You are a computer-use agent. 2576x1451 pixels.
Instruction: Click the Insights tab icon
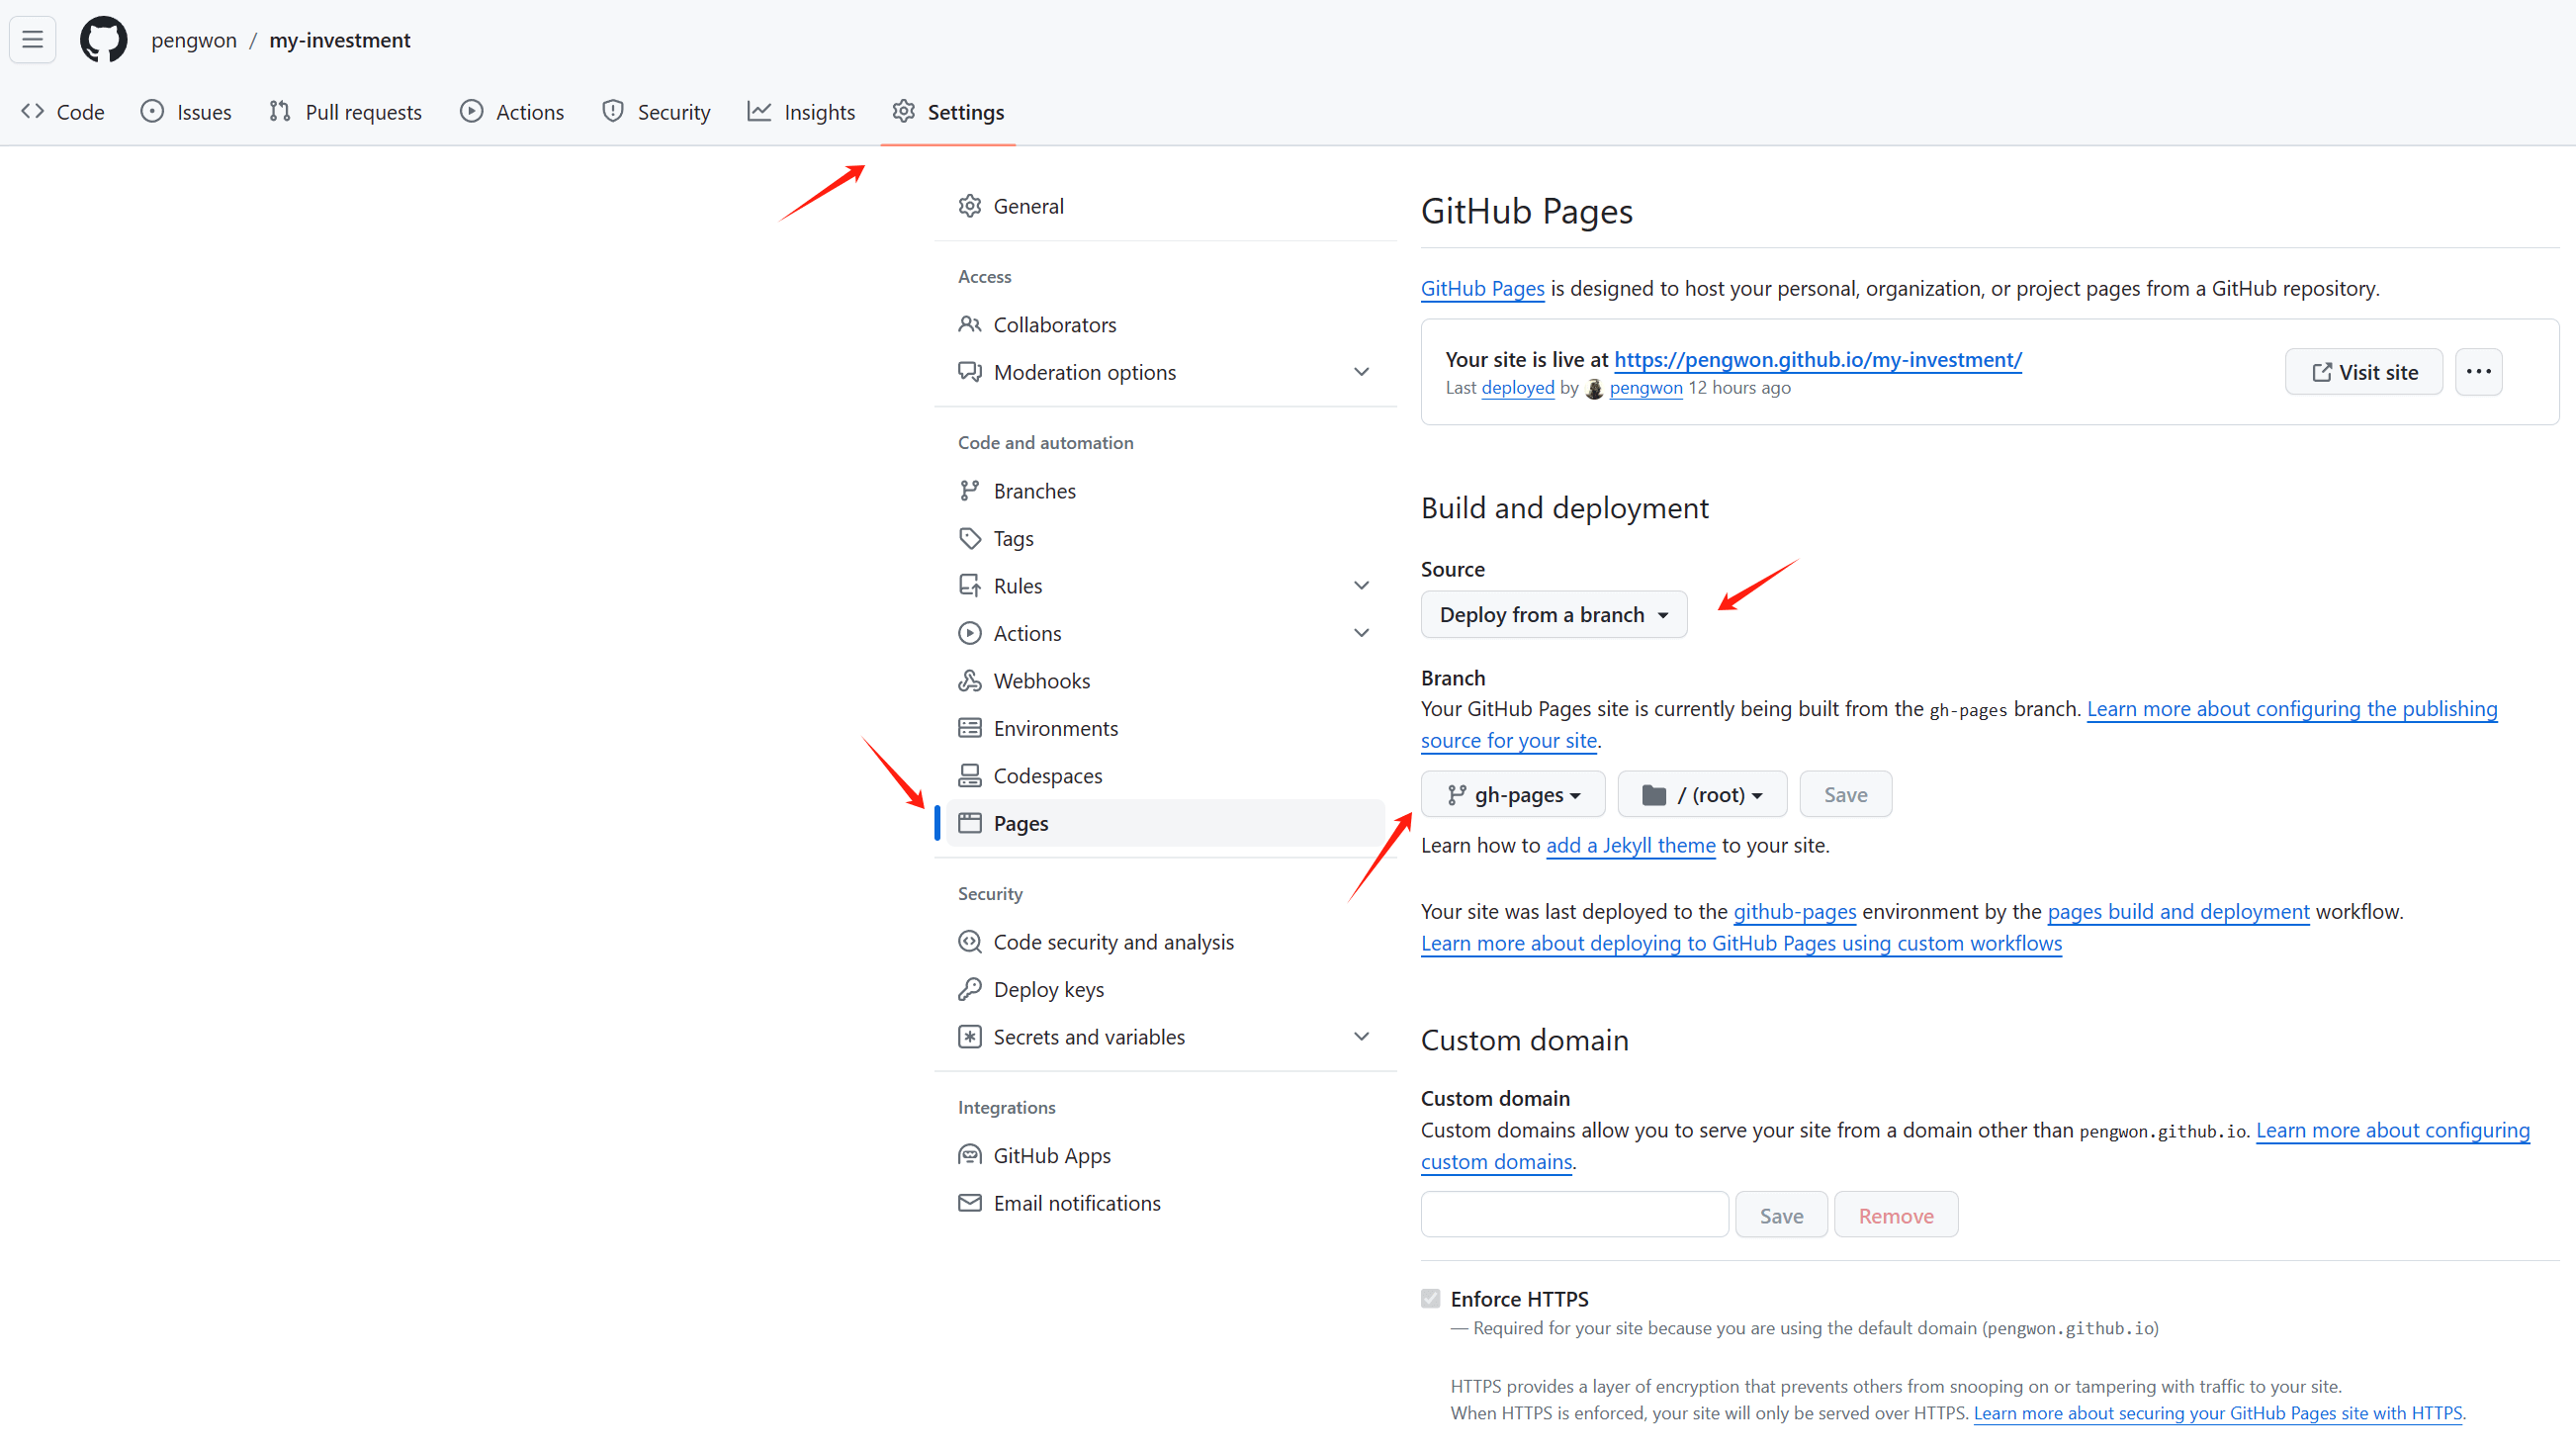point(760,112)
